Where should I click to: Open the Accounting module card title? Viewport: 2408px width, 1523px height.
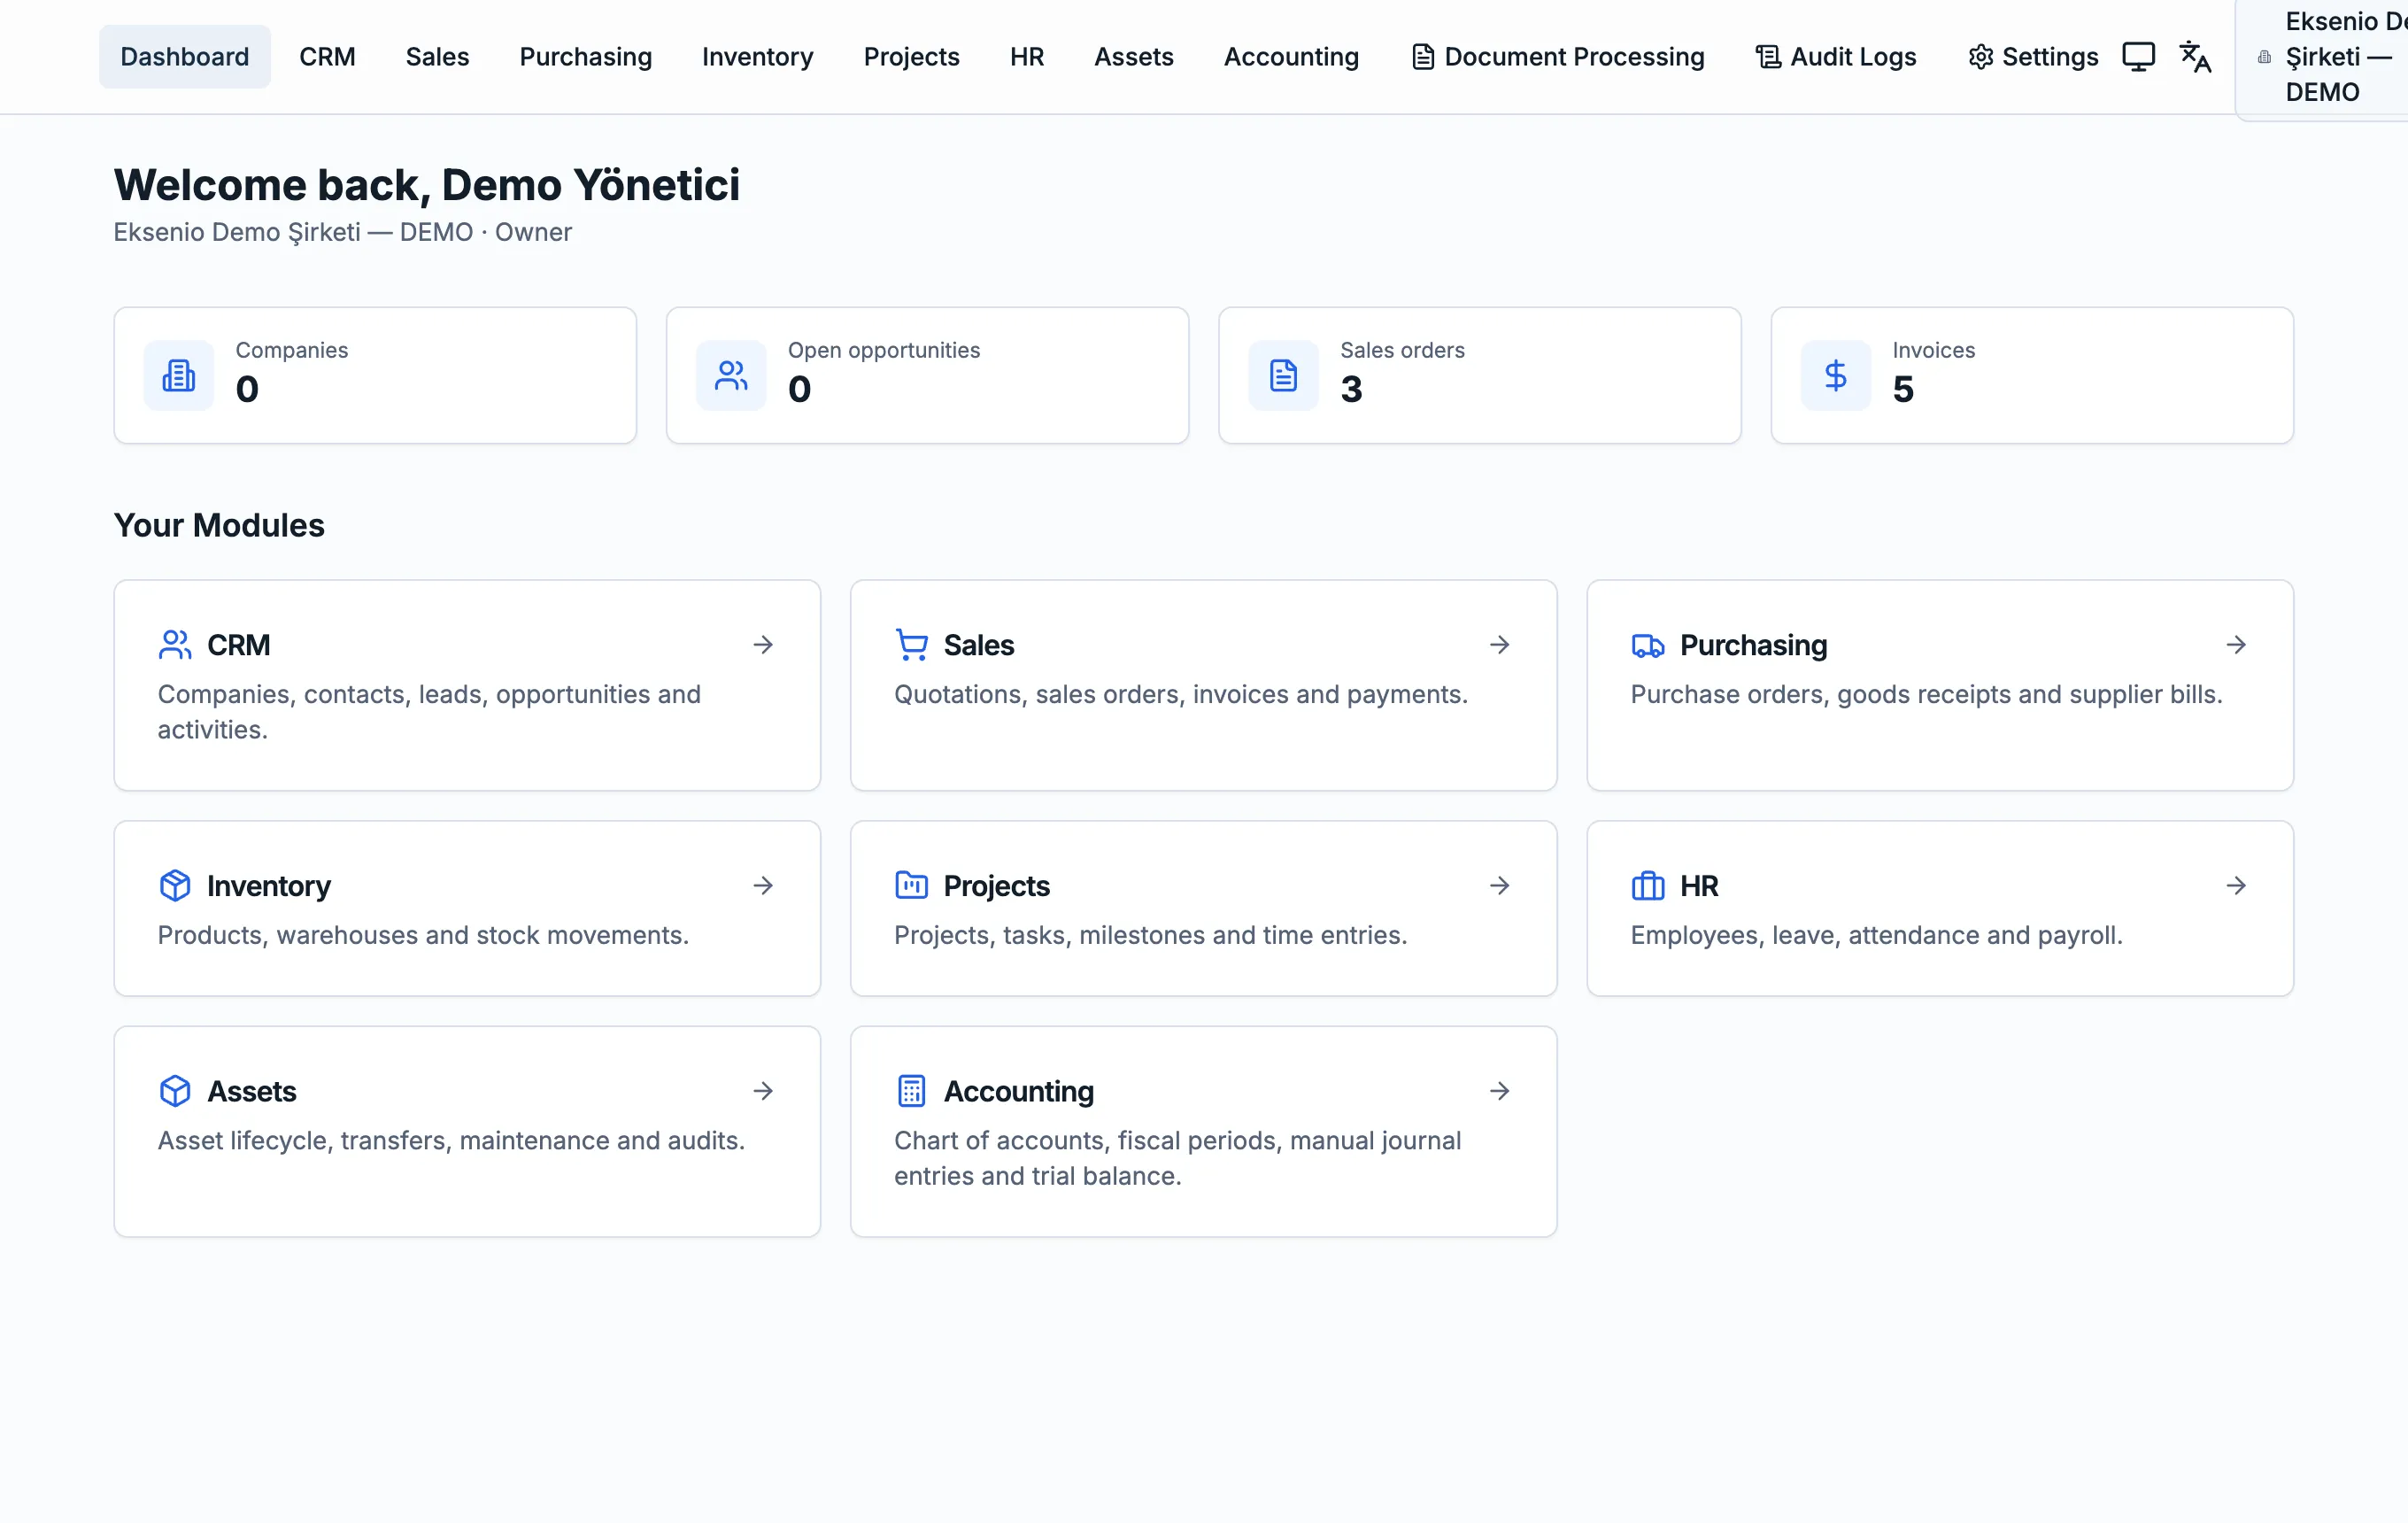click(1019, 1091)
